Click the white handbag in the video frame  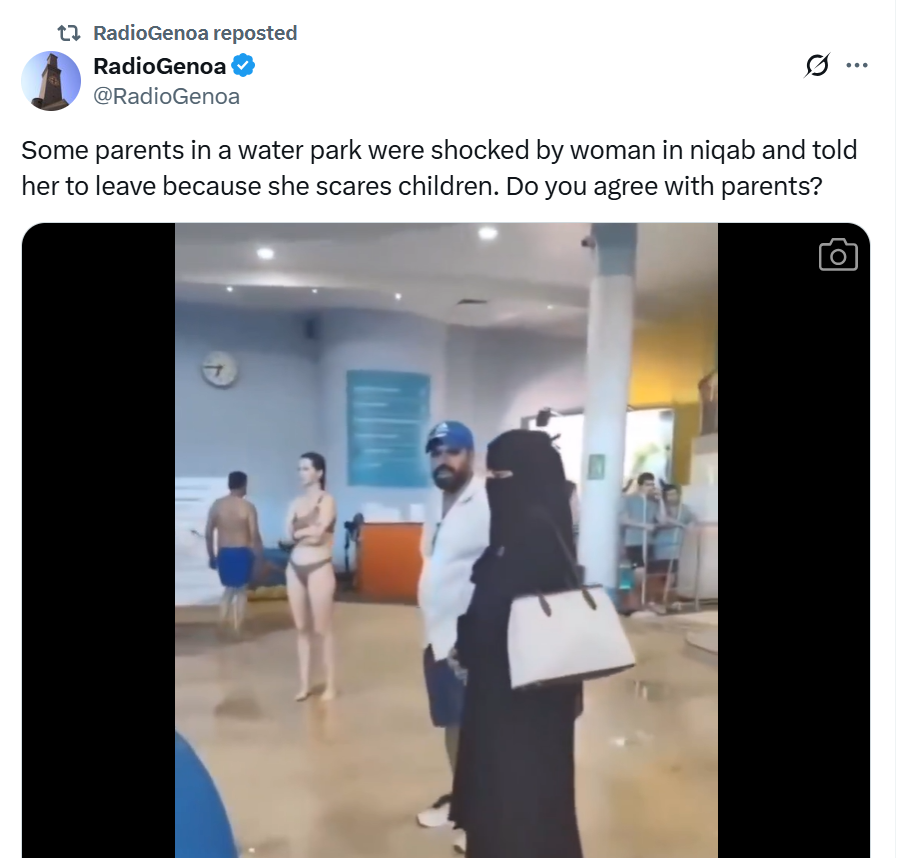(x=570, y=635)
